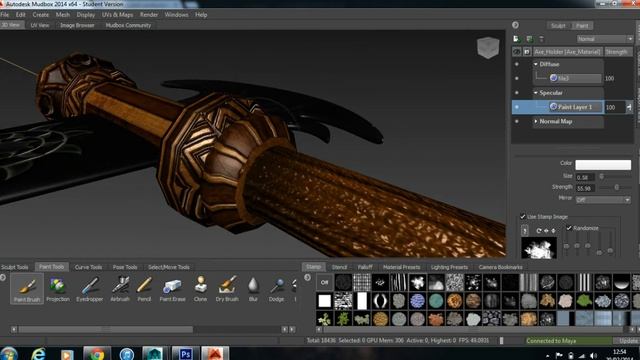Screen dimensions: 640x360
Task: Select the Dodge tool
Action: coord(276,289)
